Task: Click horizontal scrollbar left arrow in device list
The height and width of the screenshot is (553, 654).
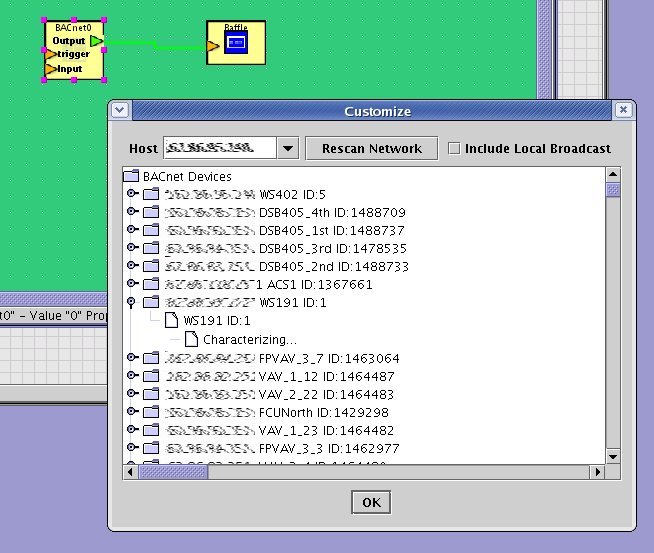Action: pos(130,472)
